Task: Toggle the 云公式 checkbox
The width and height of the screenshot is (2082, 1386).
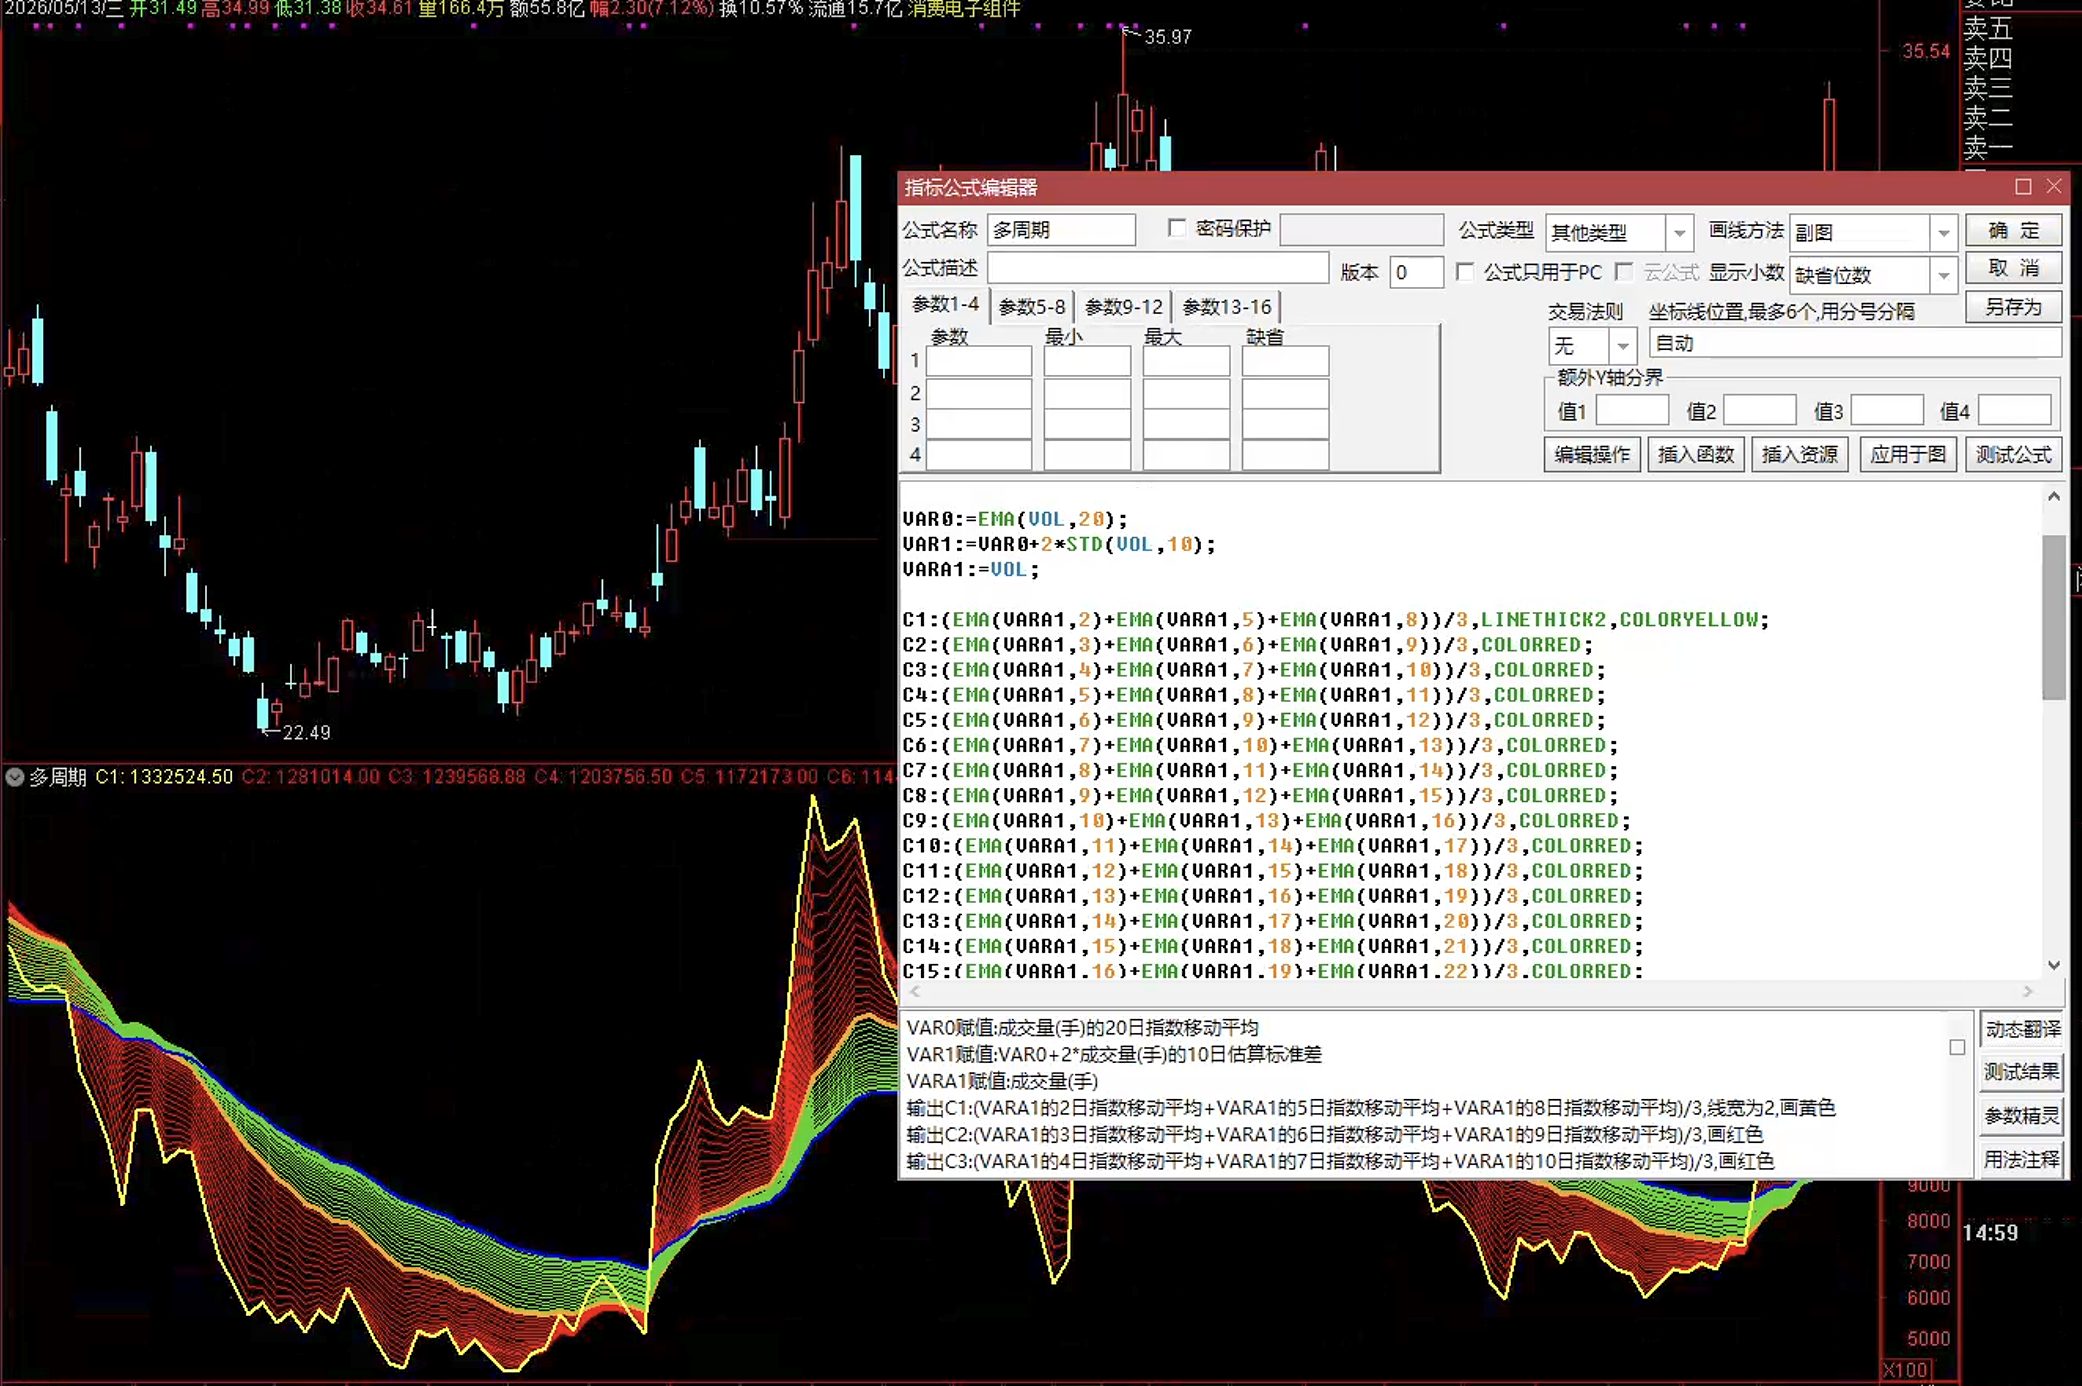Action: click(1625, 272)
